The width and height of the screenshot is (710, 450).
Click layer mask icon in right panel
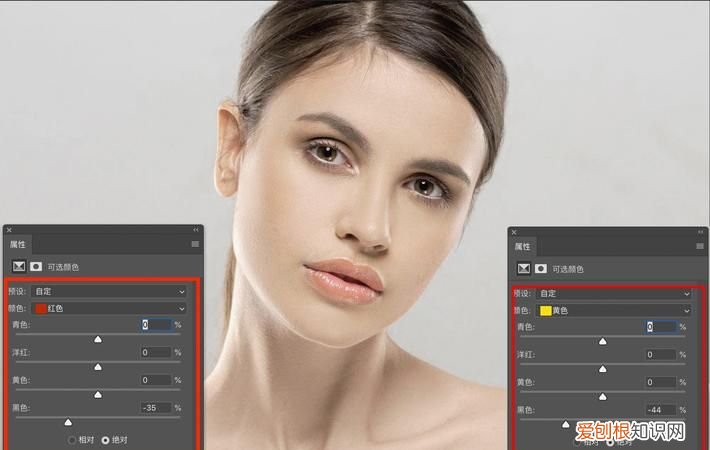tap(540, 269)
